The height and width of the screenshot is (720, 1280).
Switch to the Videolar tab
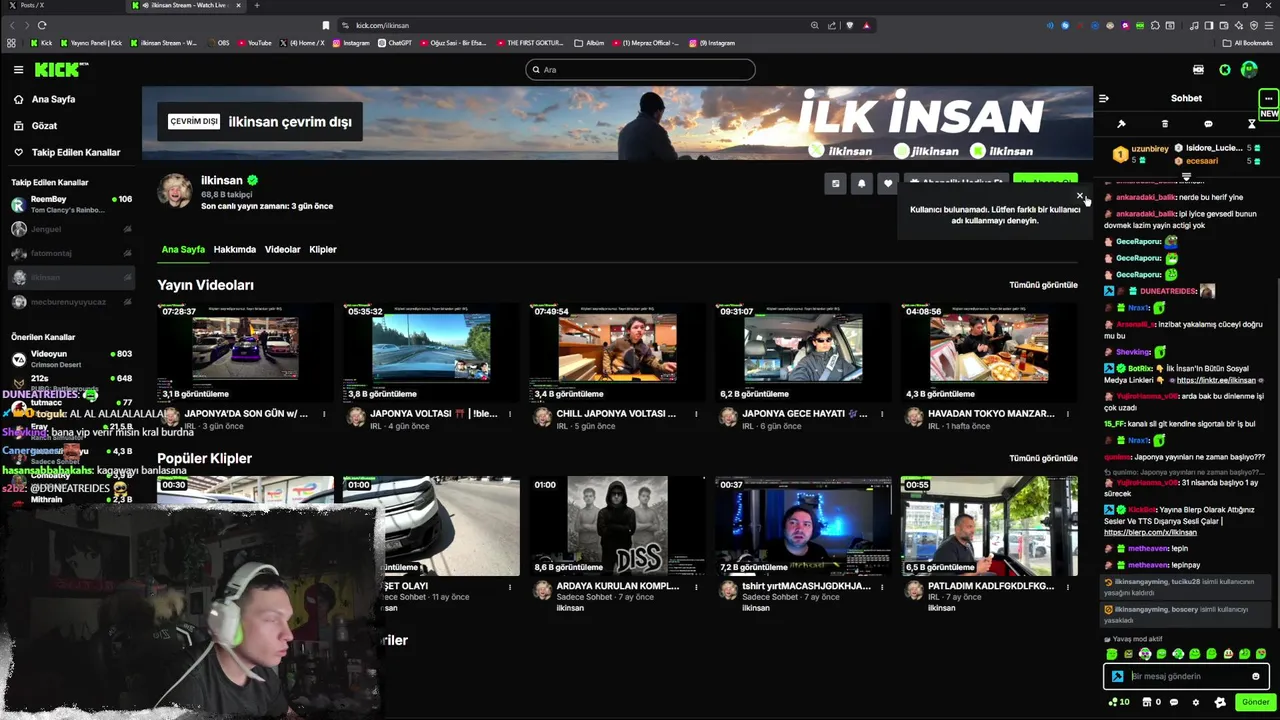(282, 249)
